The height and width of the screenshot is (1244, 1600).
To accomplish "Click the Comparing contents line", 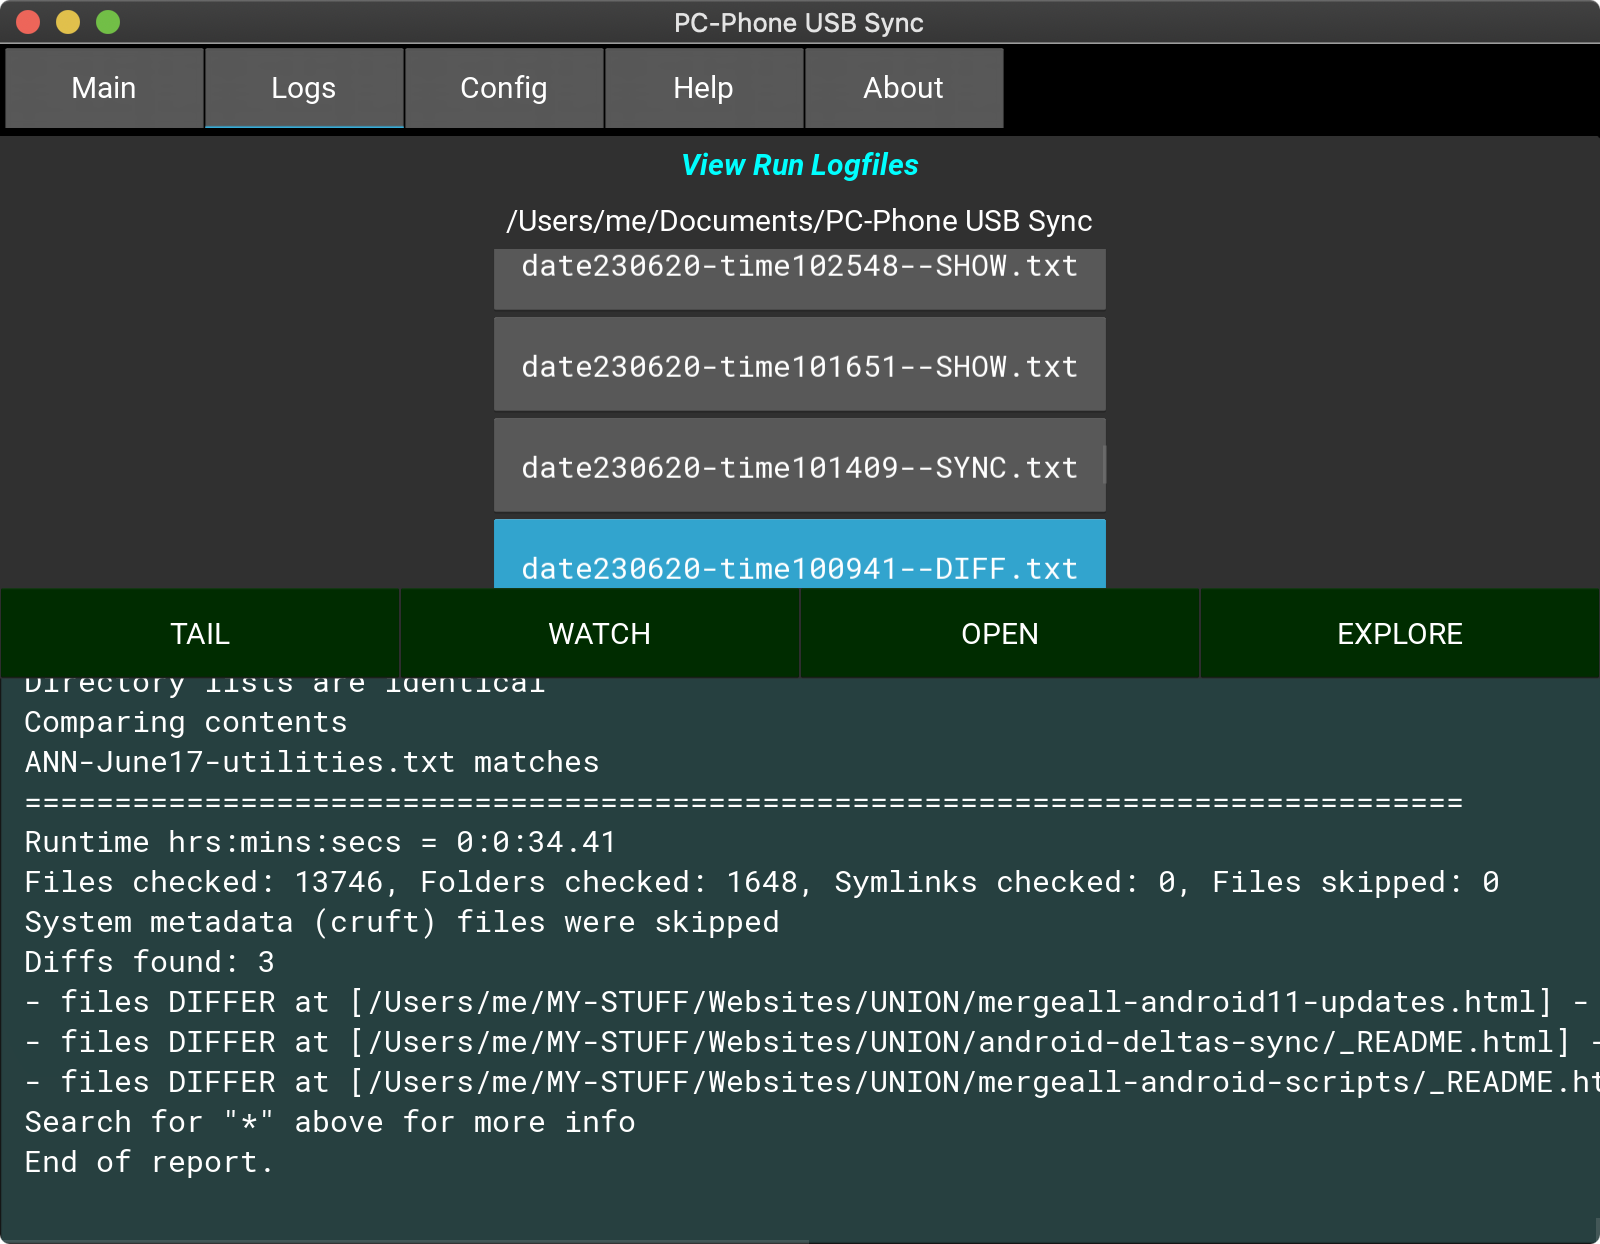I will pyautogui.click(x=186, y=722).
